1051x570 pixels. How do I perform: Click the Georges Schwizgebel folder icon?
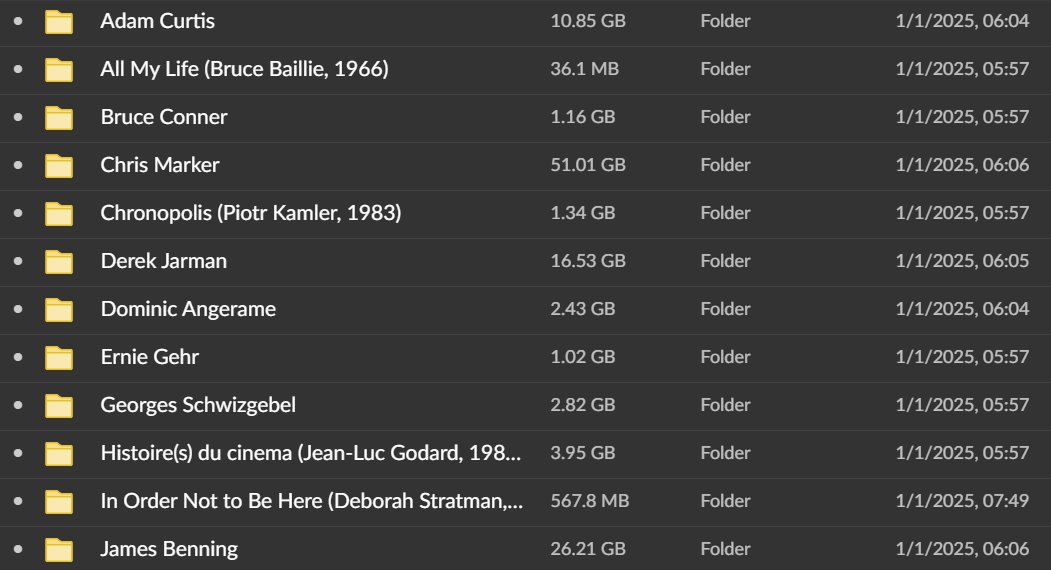tap(60, 405)
